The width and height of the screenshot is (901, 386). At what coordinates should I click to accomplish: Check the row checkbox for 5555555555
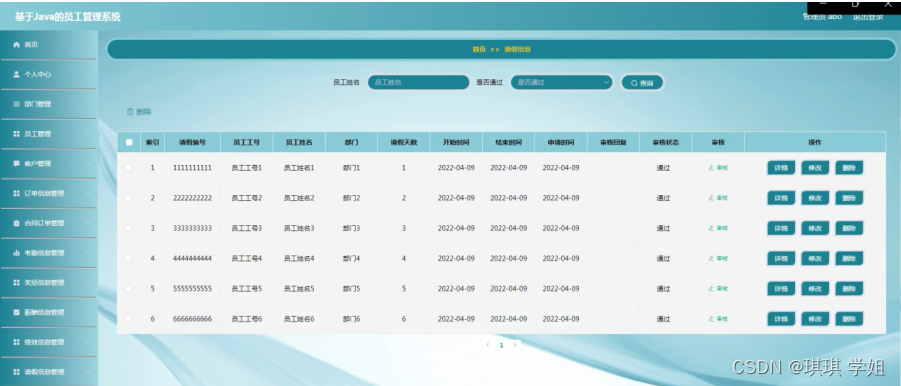click(x=129, y=289)
